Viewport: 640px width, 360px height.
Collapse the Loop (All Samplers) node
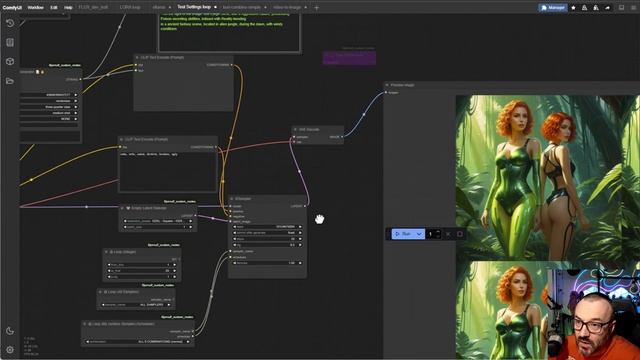tap(100, 292)
